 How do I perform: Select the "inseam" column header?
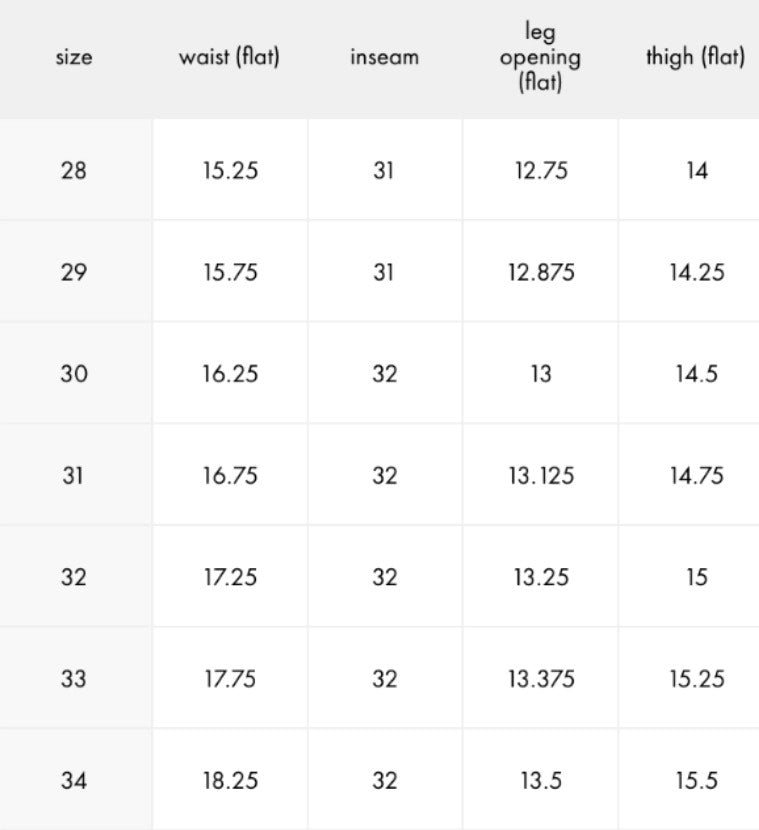(x=384, y=57)
